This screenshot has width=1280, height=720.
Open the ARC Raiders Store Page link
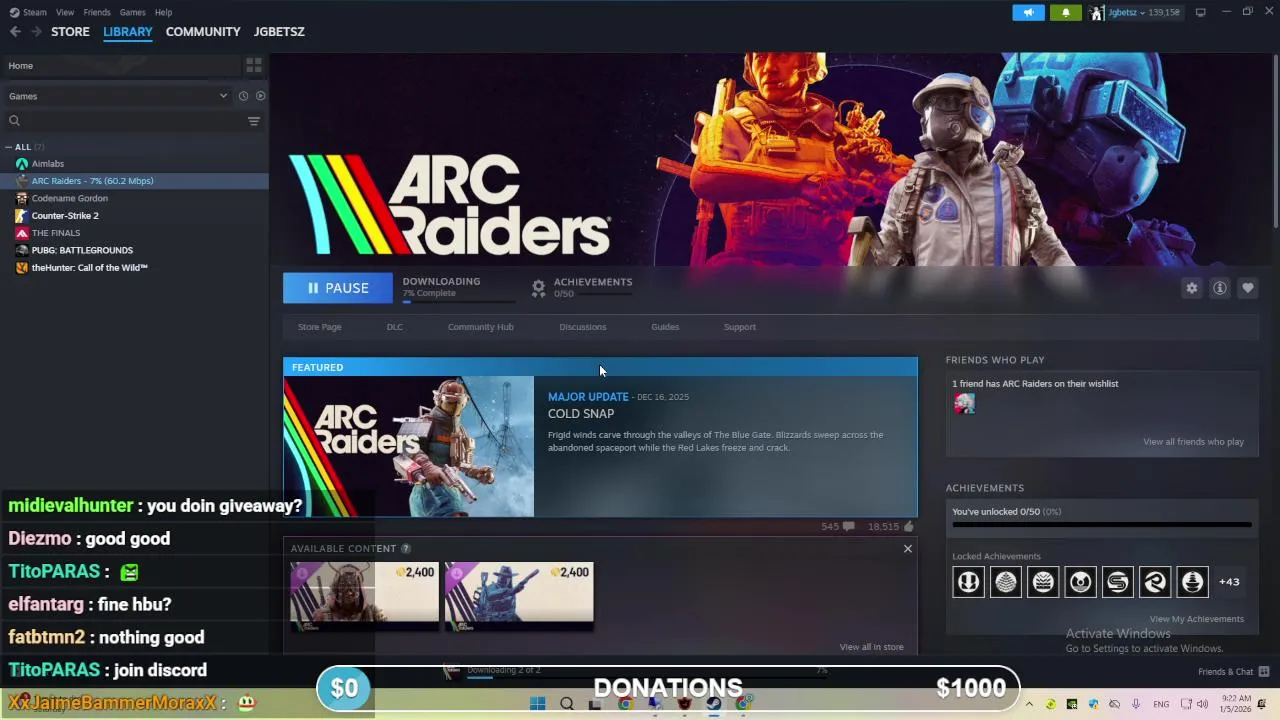coord(319,327)
